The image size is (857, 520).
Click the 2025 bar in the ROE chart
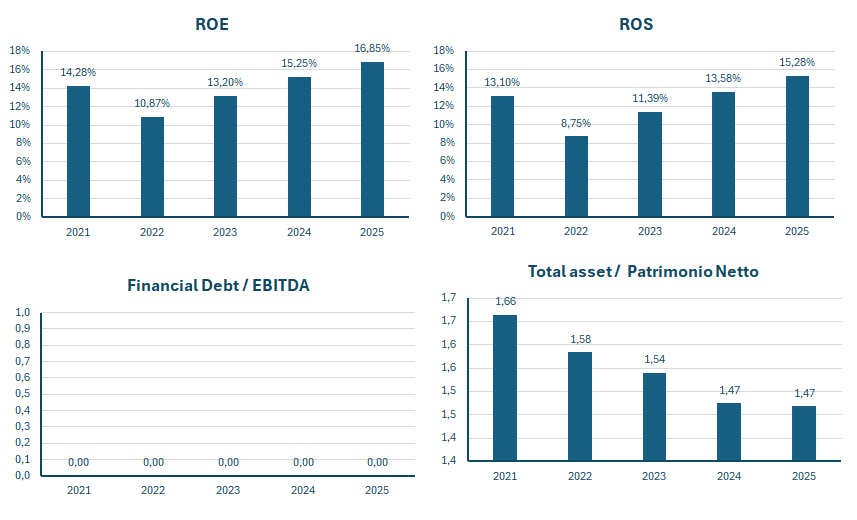[x=372, y=139]
